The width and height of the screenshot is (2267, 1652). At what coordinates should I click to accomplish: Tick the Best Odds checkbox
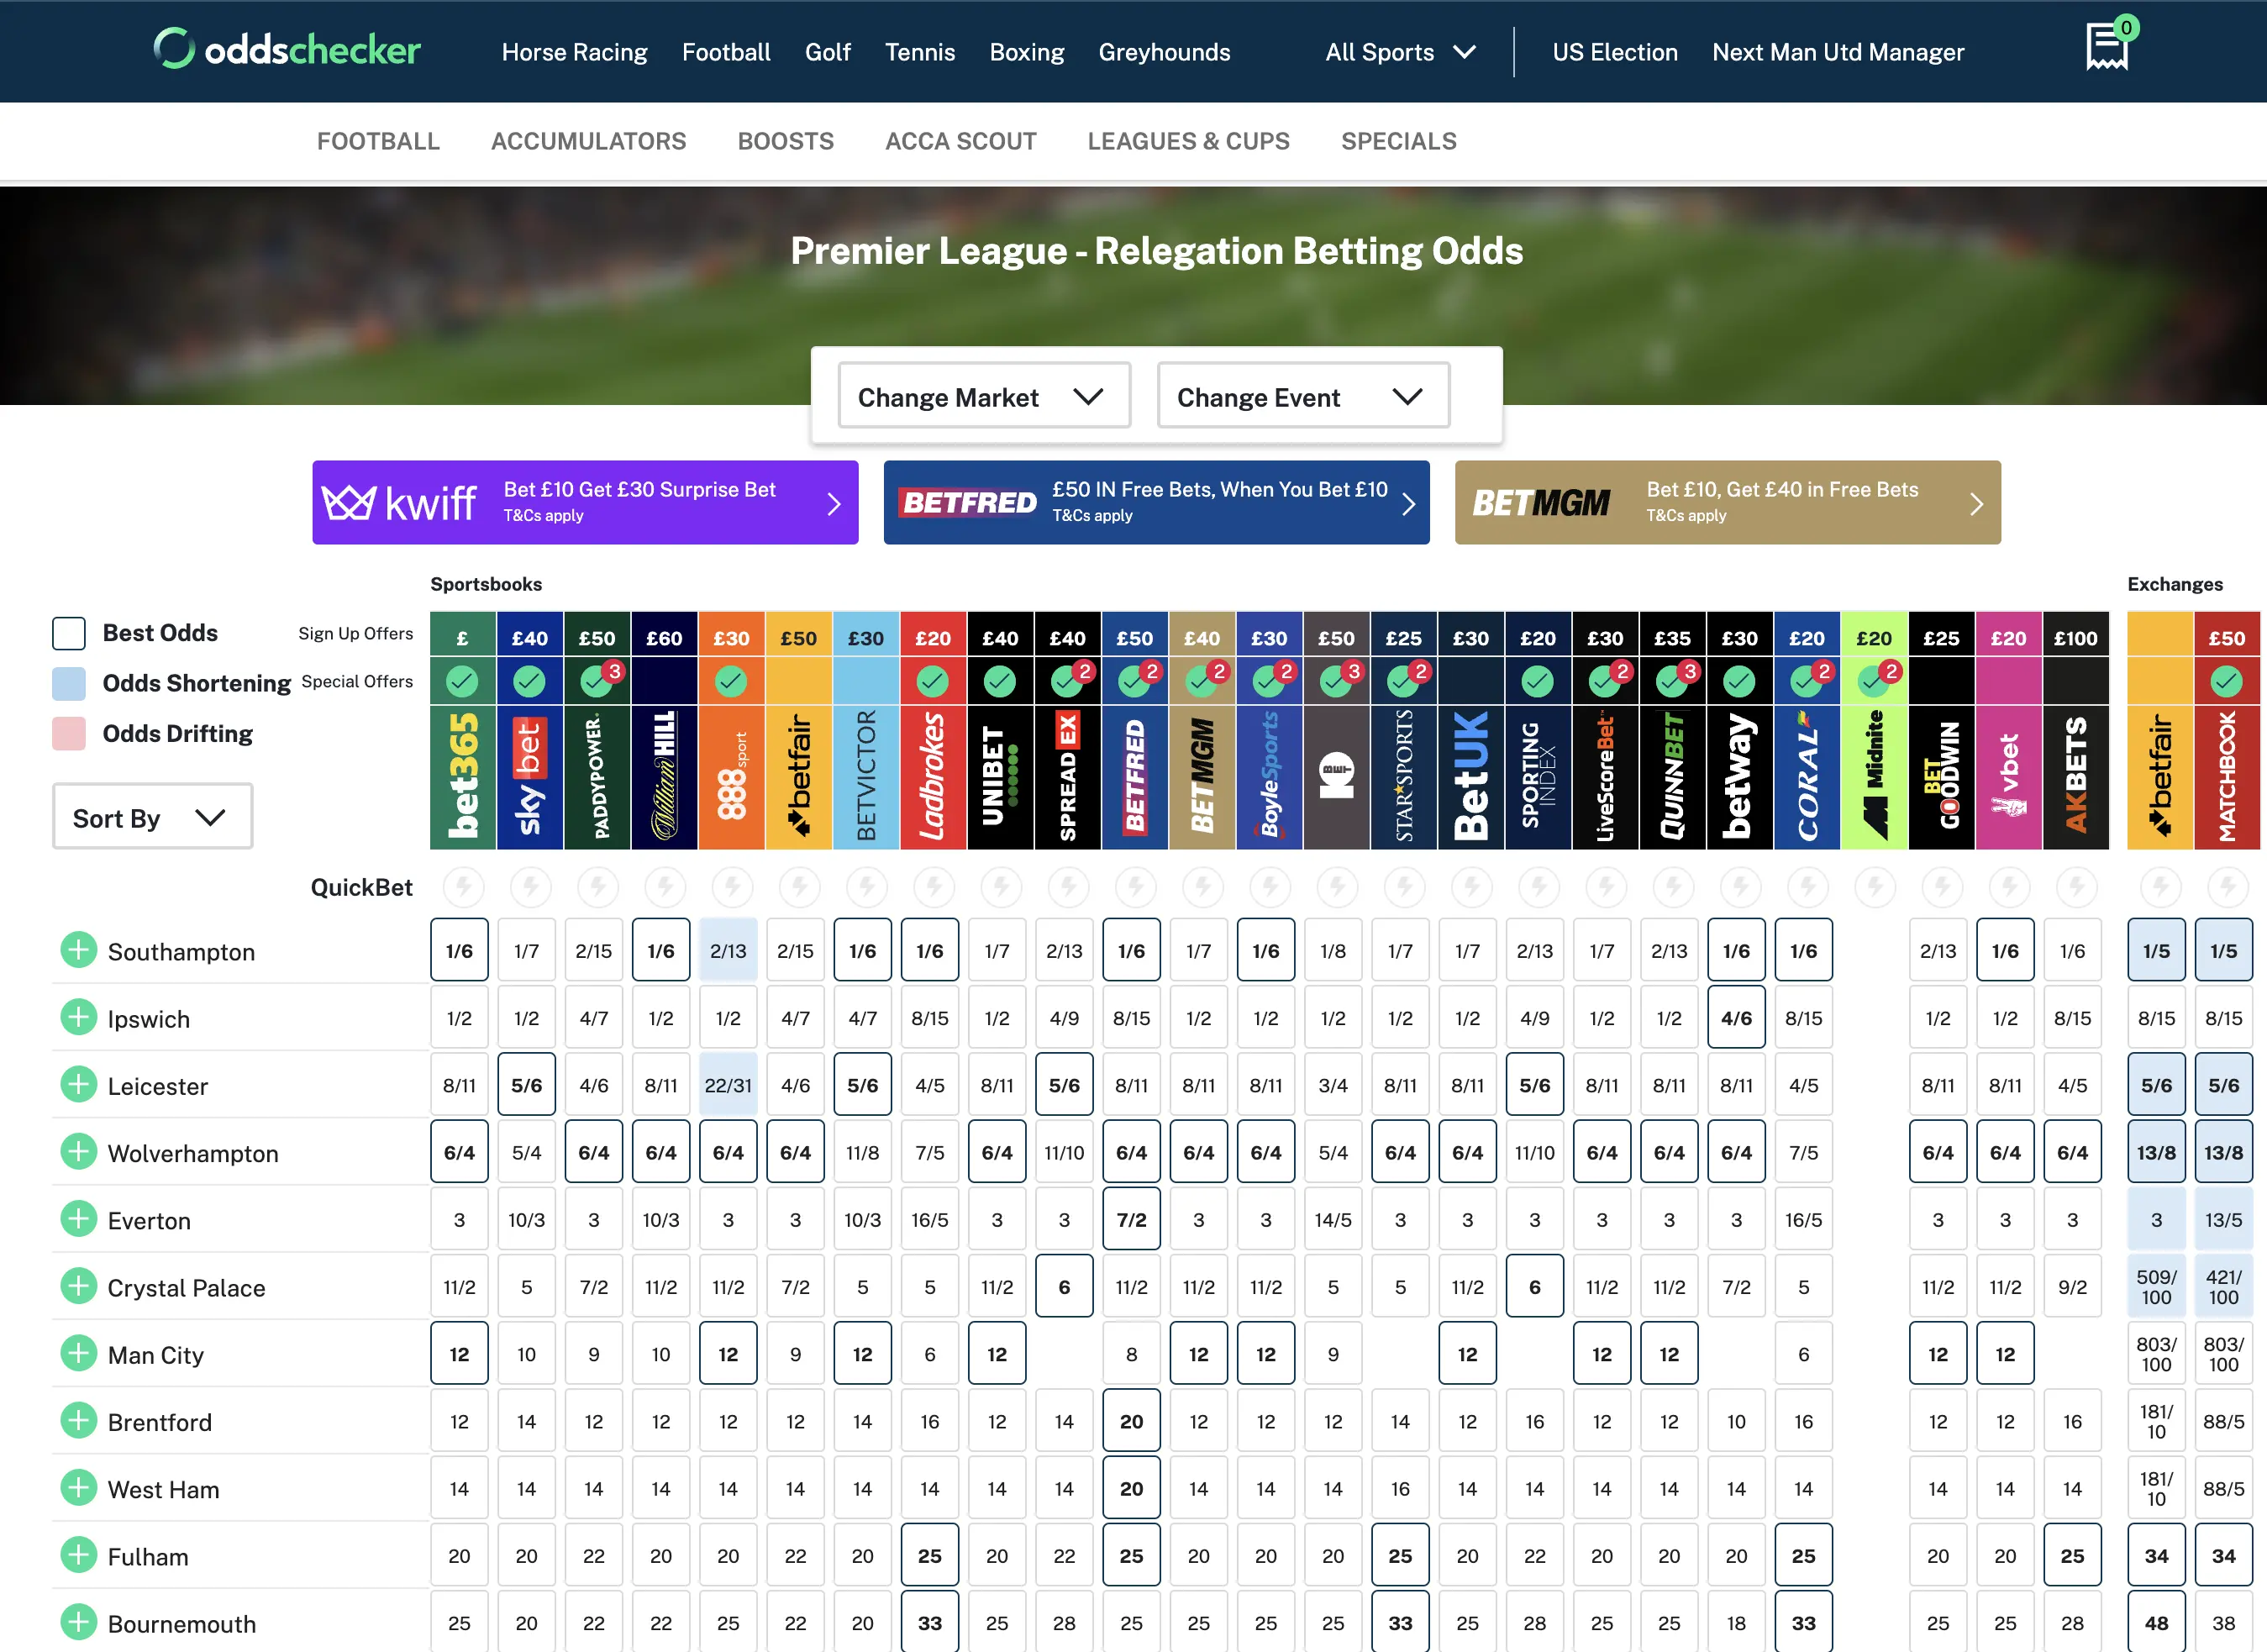pos(69,633)
